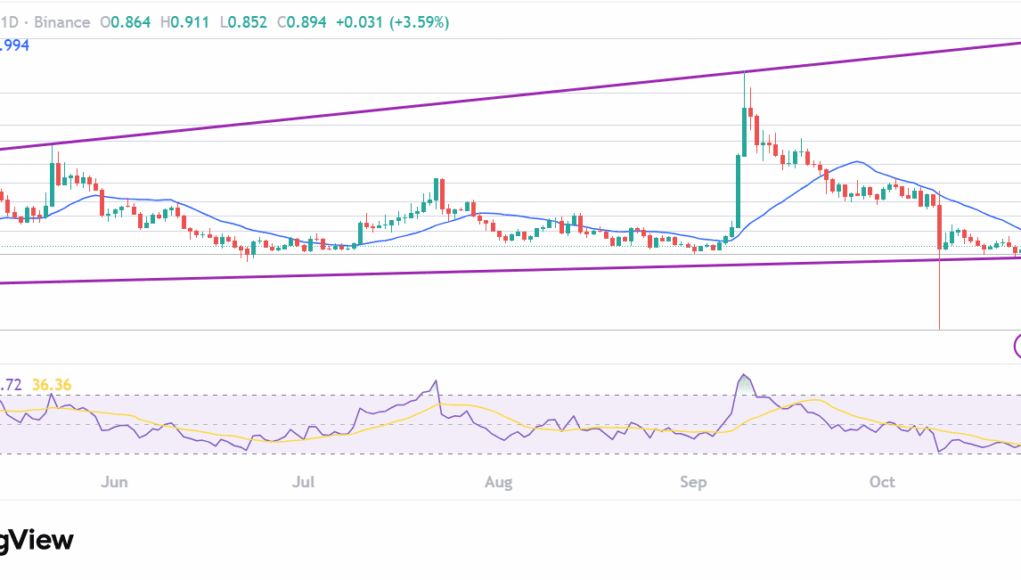Select the Jul label on time axis
1021x580 pixels.
pyautogui.click(x=303, y=483)
